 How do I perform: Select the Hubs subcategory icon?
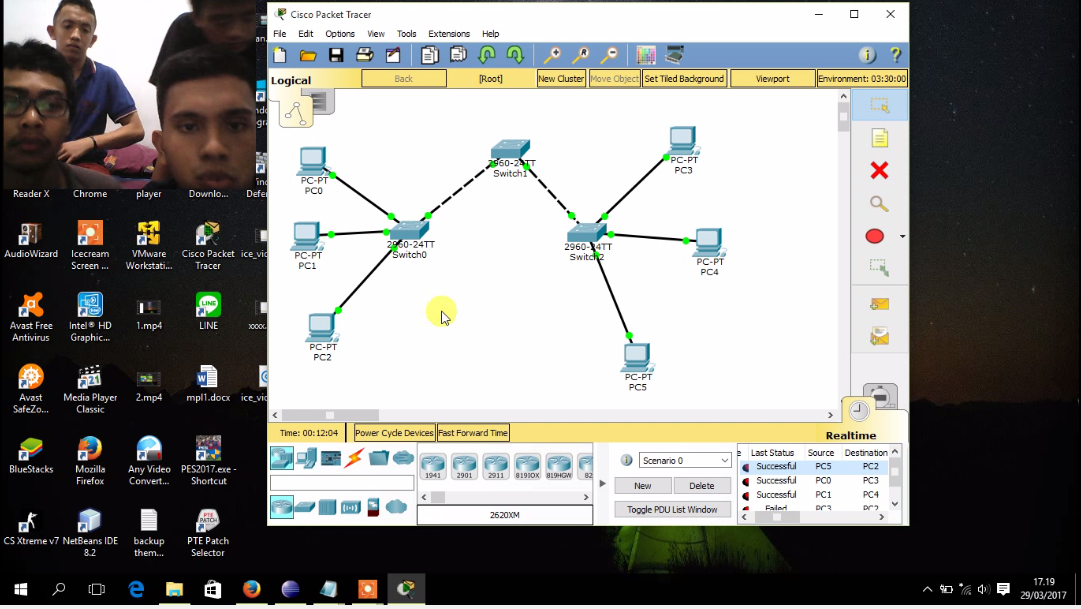[x=327, y=508]
